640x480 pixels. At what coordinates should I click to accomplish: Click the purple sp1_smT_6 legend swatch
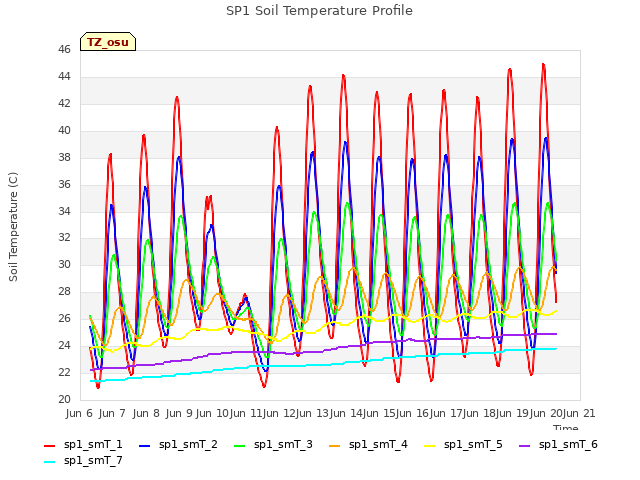pos(524,446)
